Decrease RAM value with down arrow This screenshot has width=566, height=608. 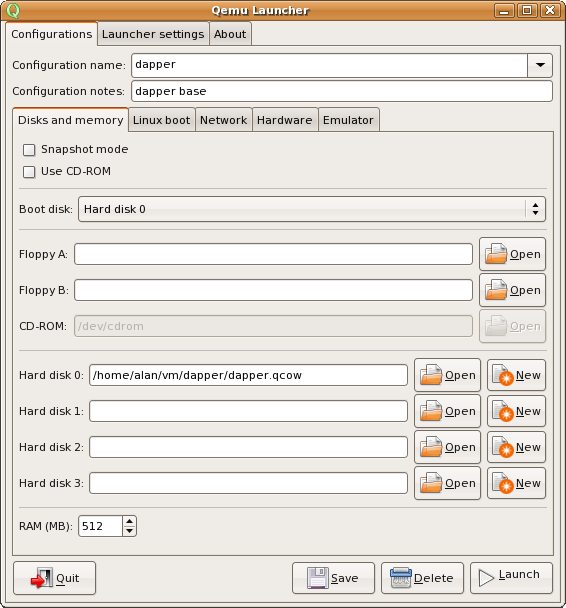tap(129, 531)
